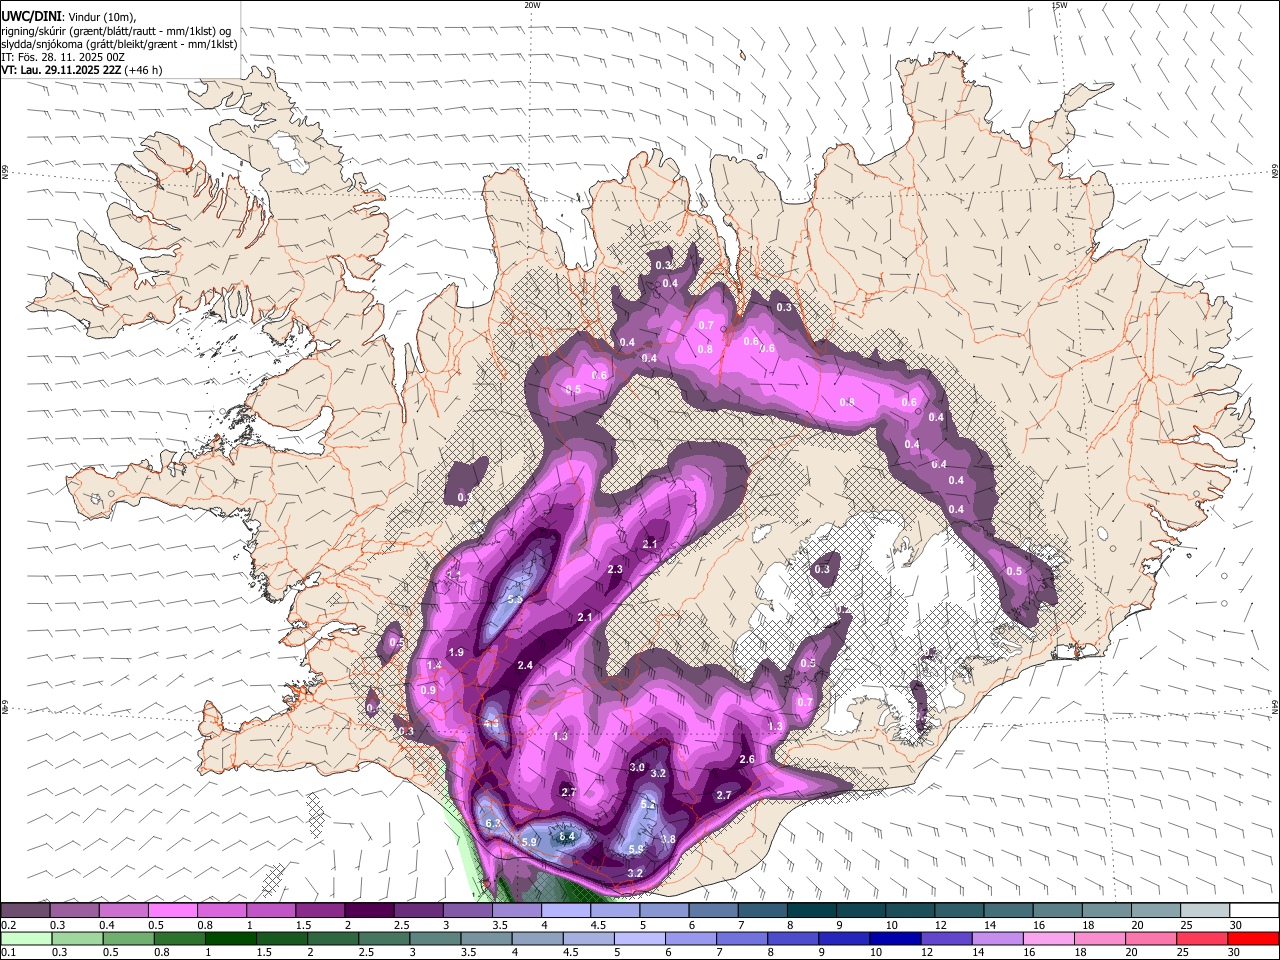
Task: Select the valid time 'VT: Lau. 29.11.2025 22Z'
Action: coord(63,70)
